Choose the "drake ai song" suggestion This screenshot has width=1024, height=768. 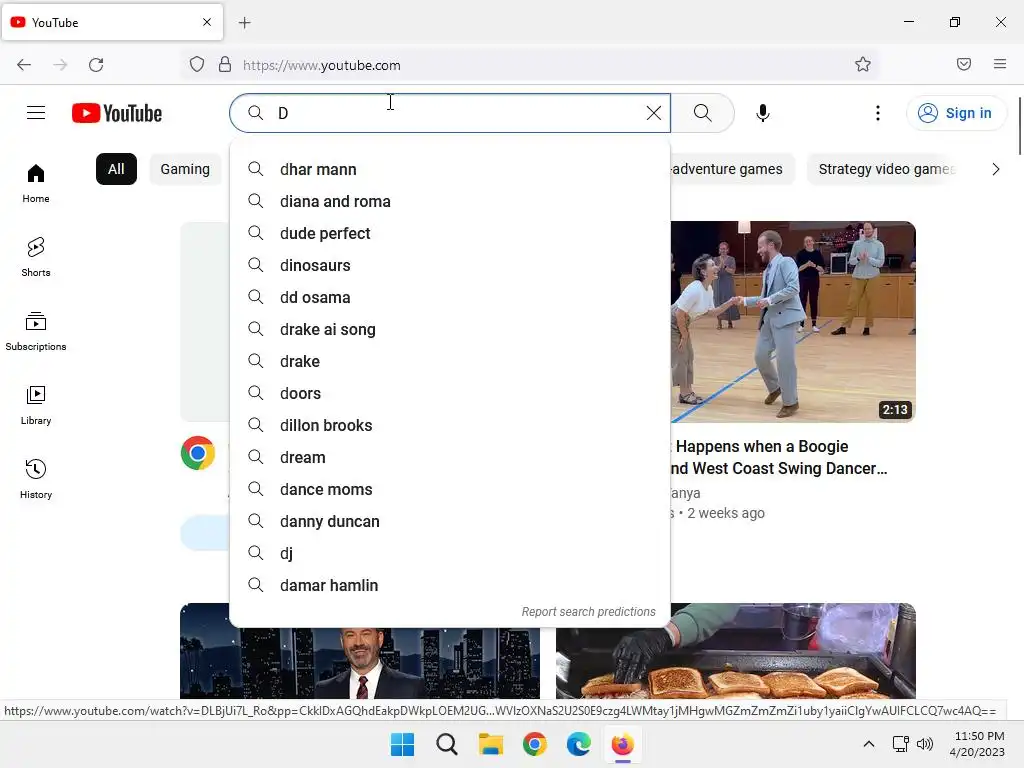[450, 329]
